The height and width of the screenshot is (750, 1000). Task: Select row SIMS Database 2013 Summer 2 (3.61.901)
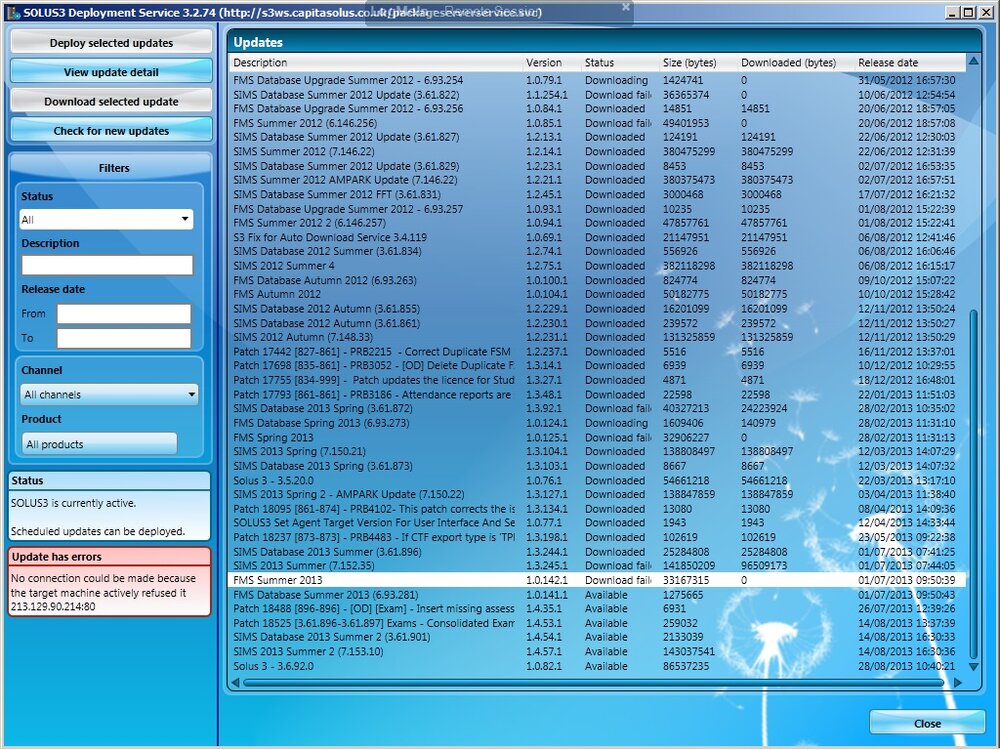(x=597, y=637)
